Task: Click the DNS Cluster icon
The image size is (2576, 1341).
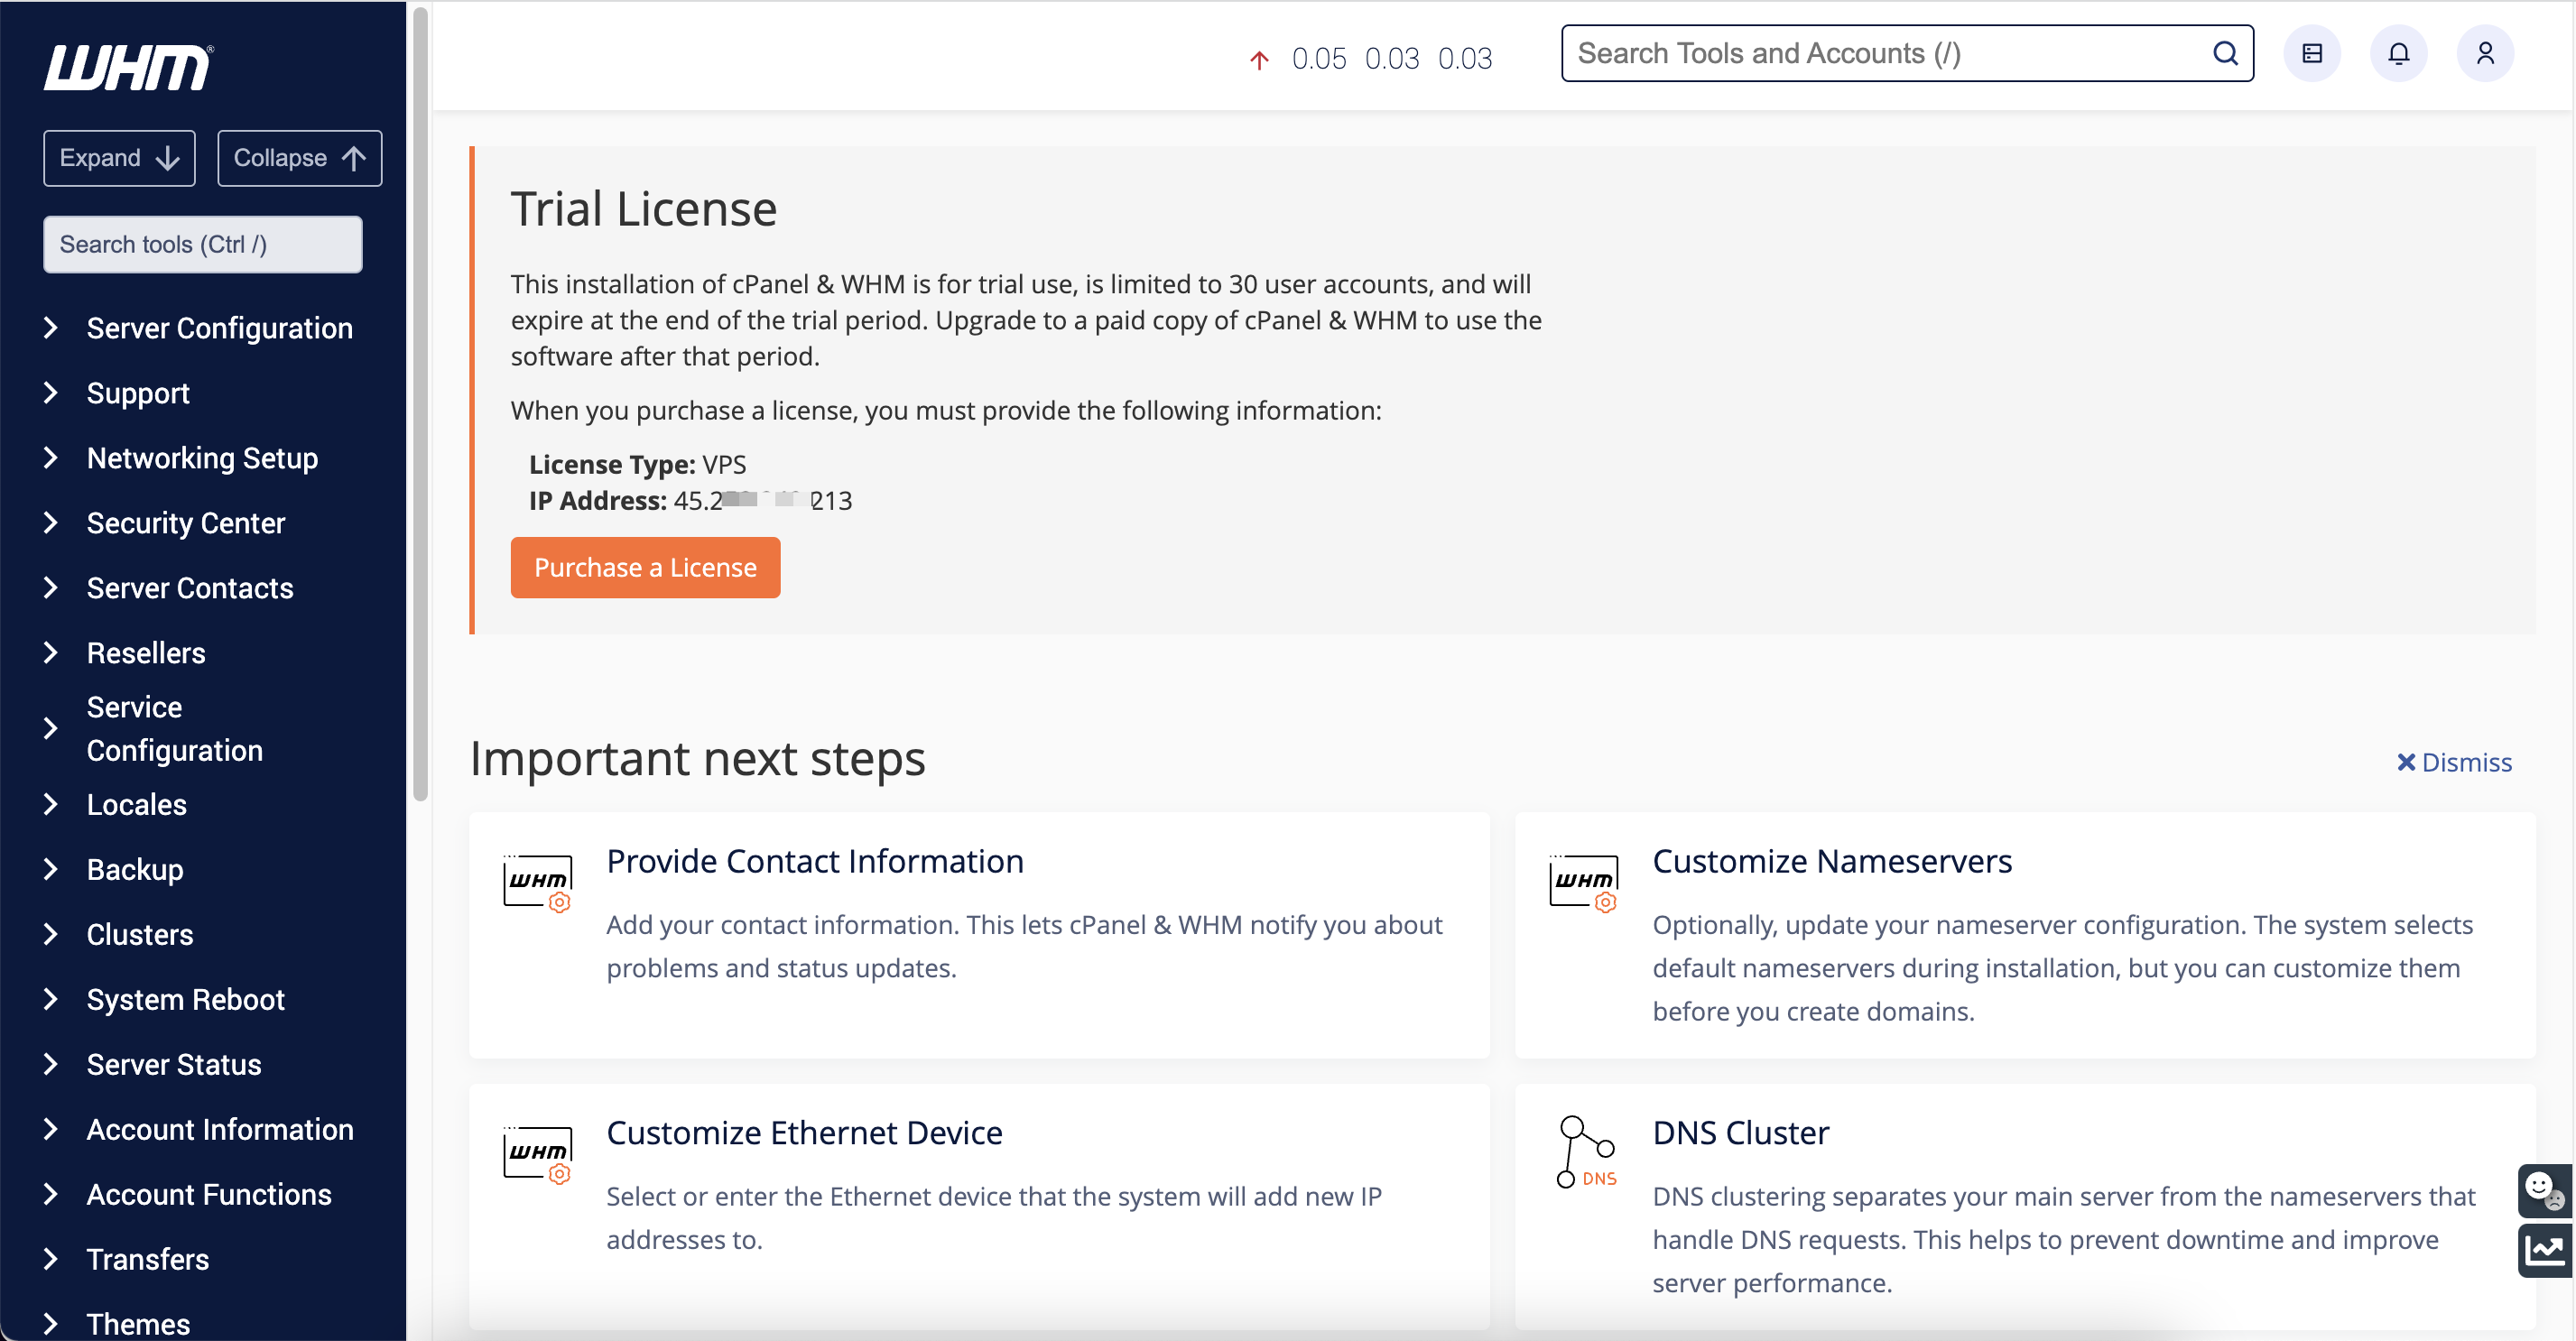Action: 1586,1152
